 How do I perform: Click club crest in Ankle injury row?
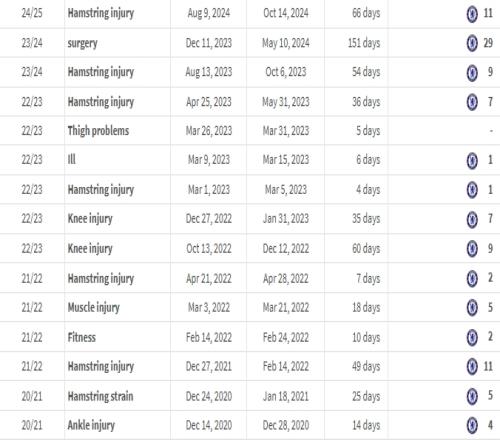click(x=472, y=425)
